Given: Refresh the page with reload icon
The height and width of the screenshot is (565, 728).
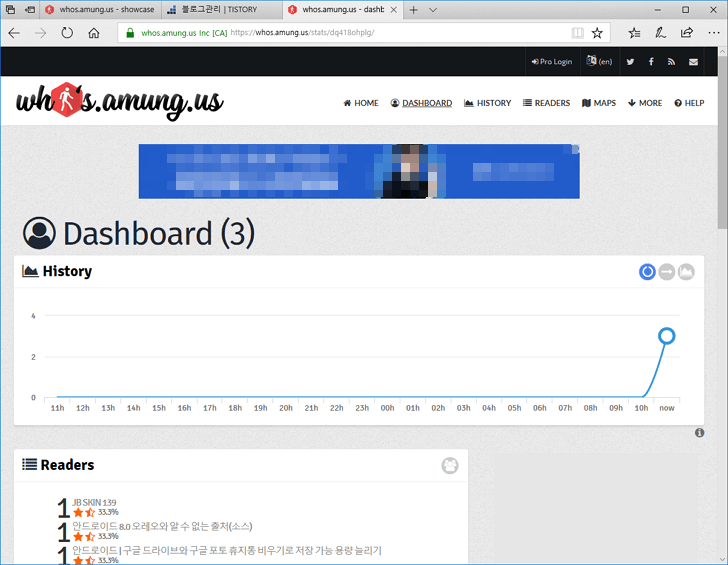Looking at the screenshot, I should (67, 33).
